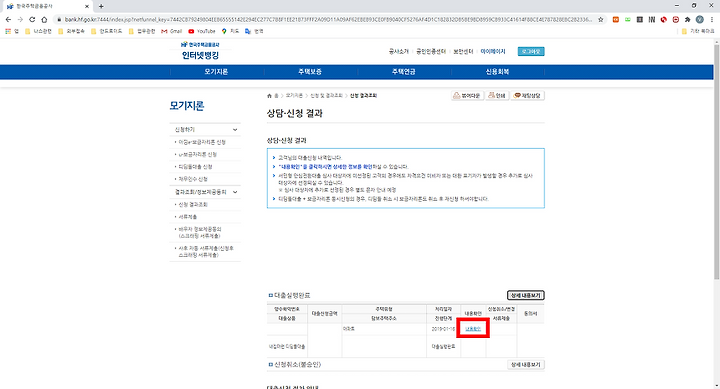Screen dimensions: 720x389
Task: Open the 공사소개 link
Action: pos(398,51)
